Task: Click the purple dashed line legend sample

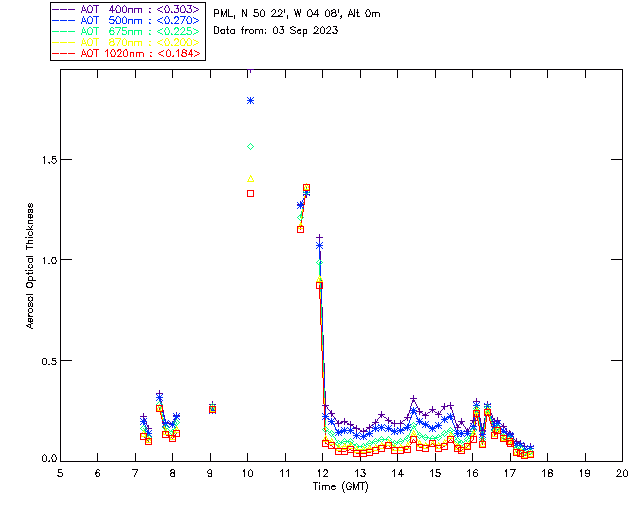Action: point(64,9)
